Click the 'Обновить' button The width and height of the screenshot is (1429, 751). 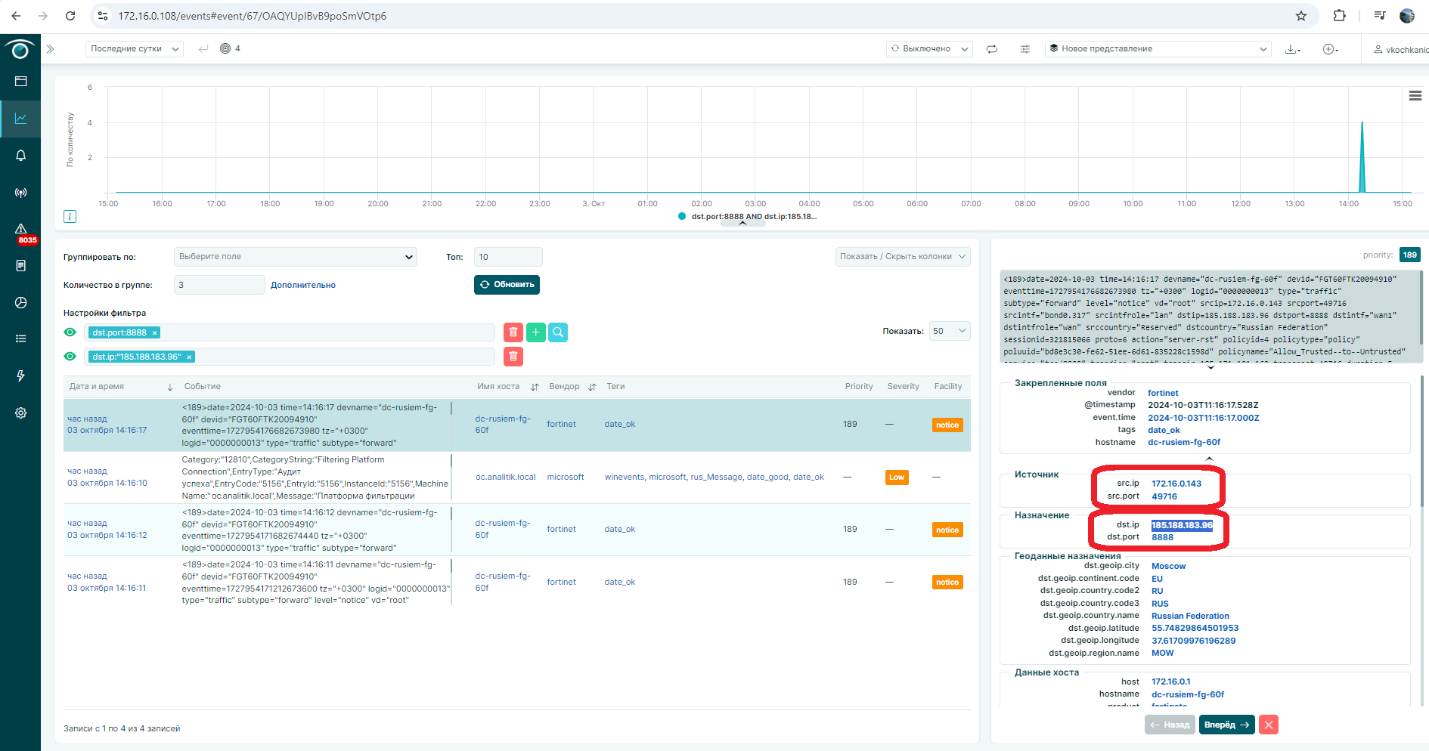point(507,284)
